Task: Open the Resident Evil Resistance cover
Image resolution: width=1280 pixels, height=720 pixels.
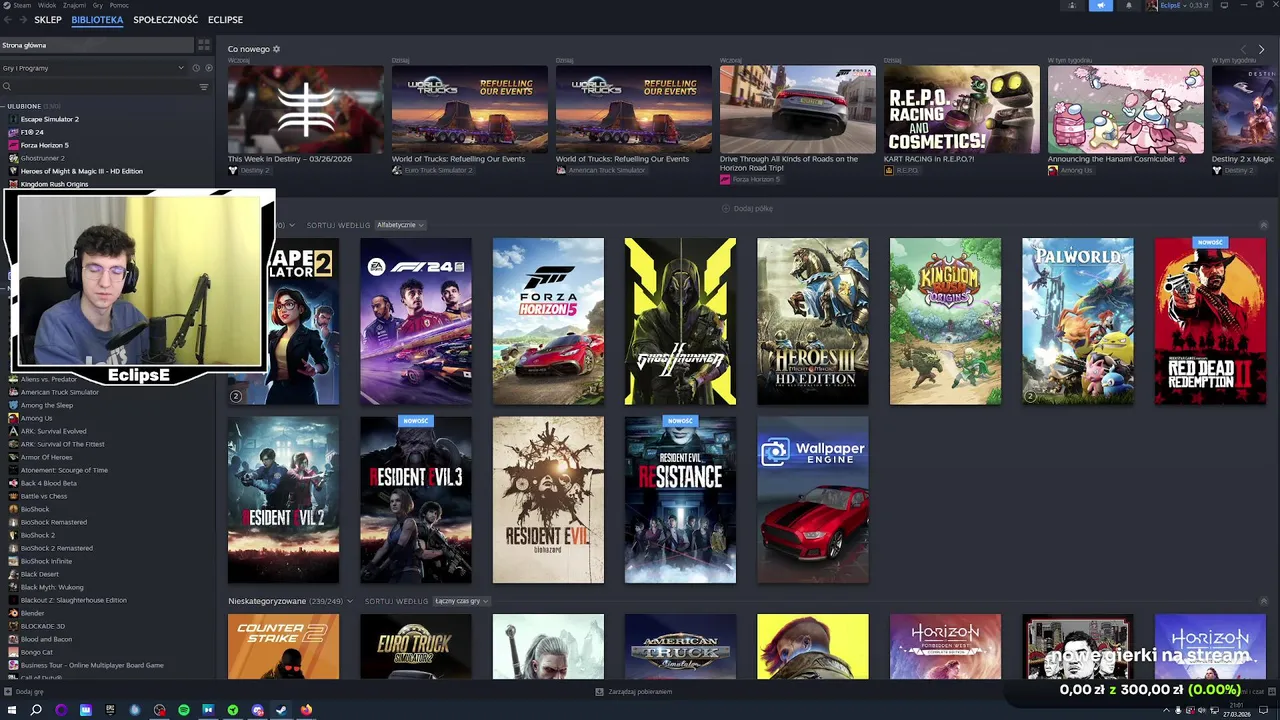Action: coord(680,500)
